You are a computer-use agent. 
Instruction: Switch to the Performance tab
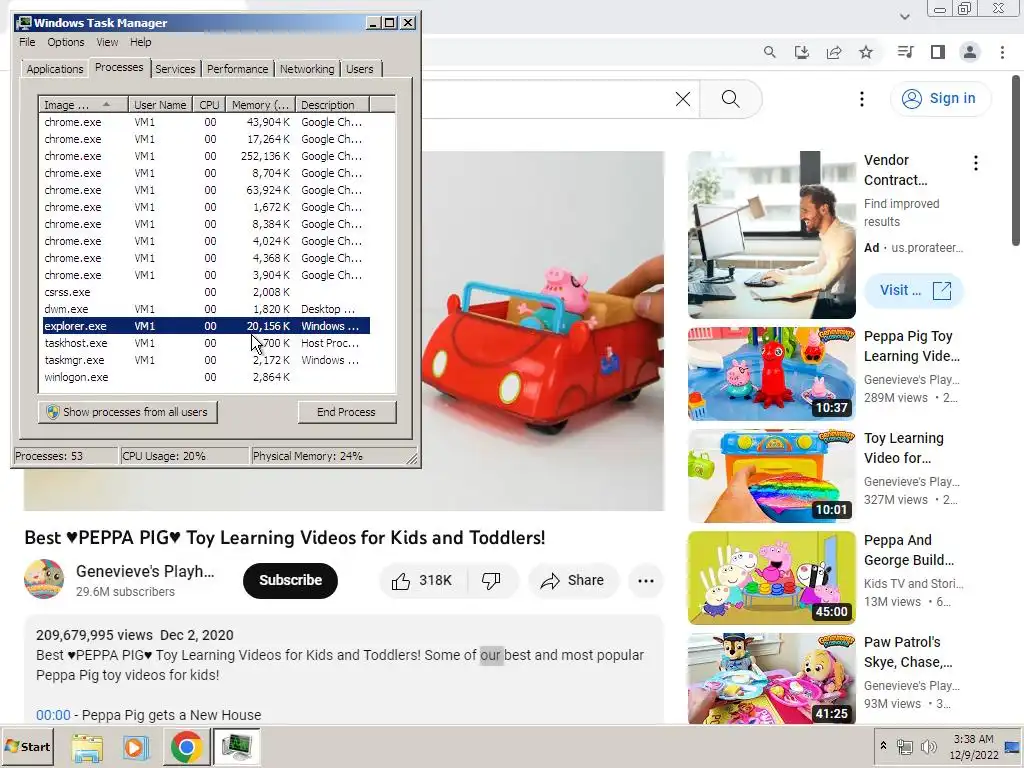(x=237, y=69)
